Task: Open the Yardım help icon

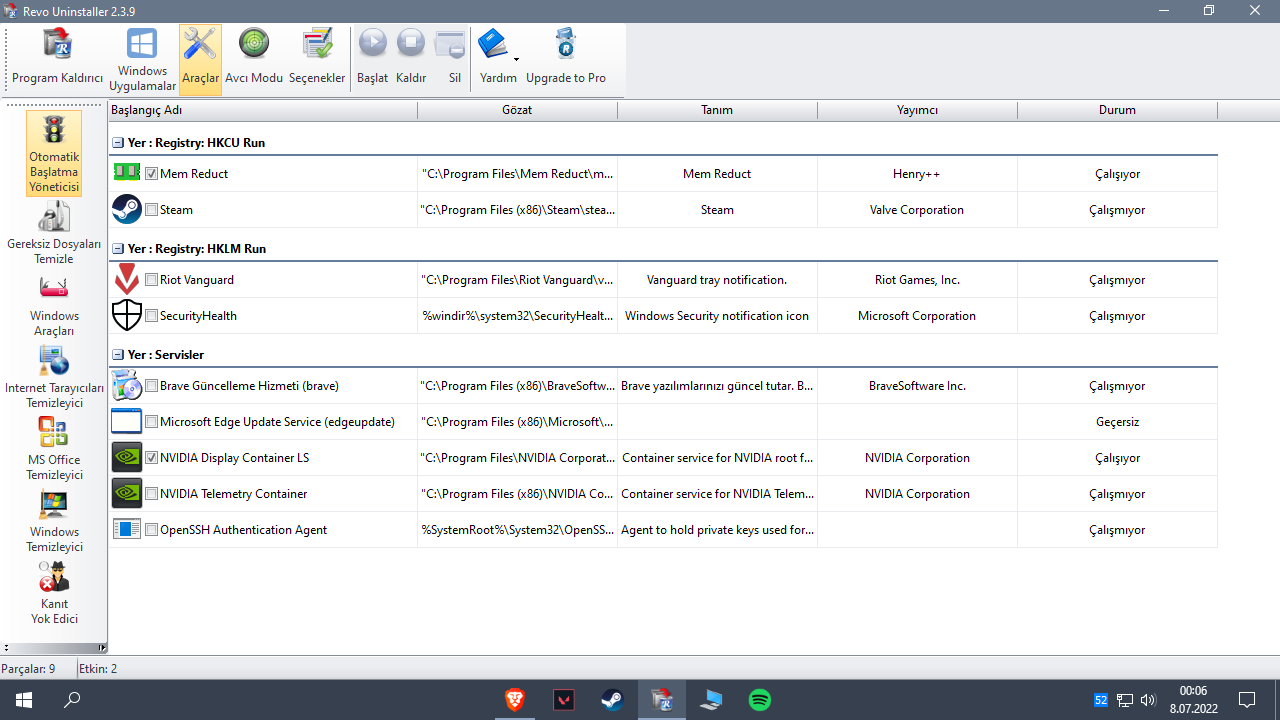Action: tap(494, 44)
